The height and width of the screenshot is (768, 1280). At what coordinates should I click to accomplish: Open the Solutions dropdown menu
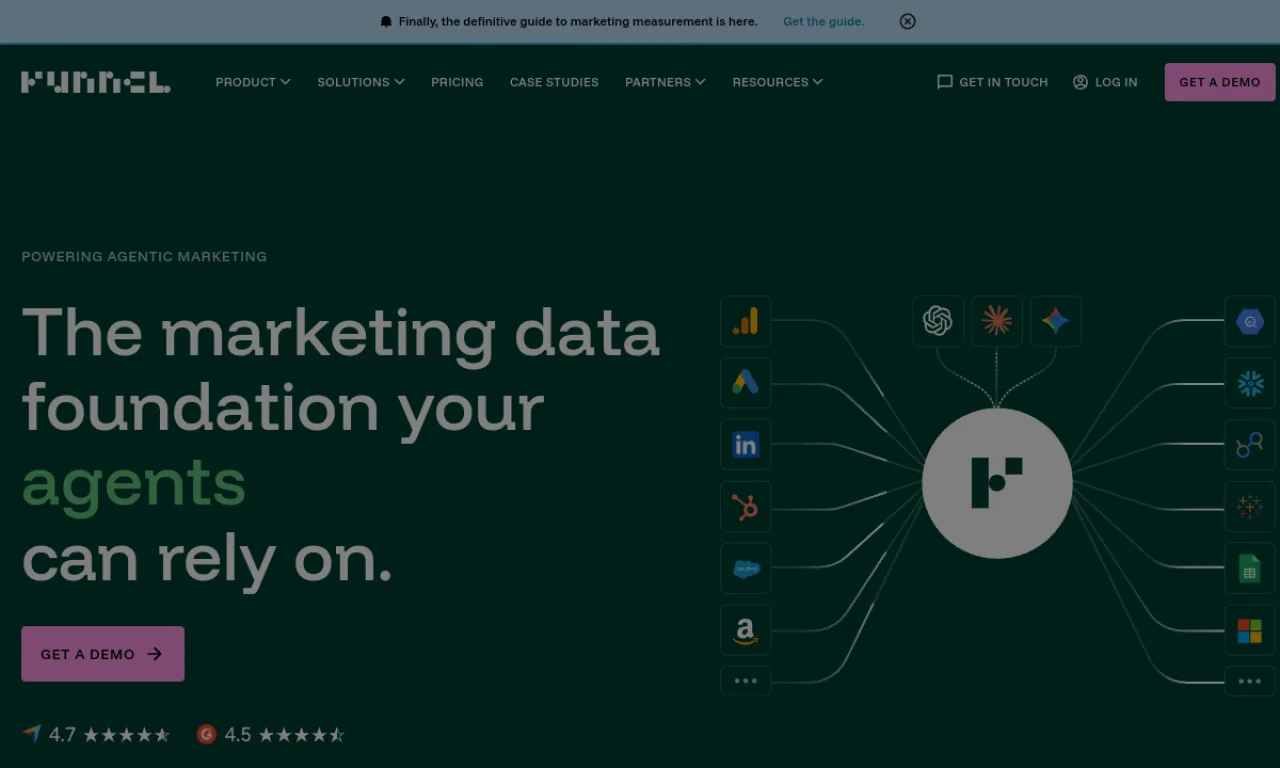(361, 82)
